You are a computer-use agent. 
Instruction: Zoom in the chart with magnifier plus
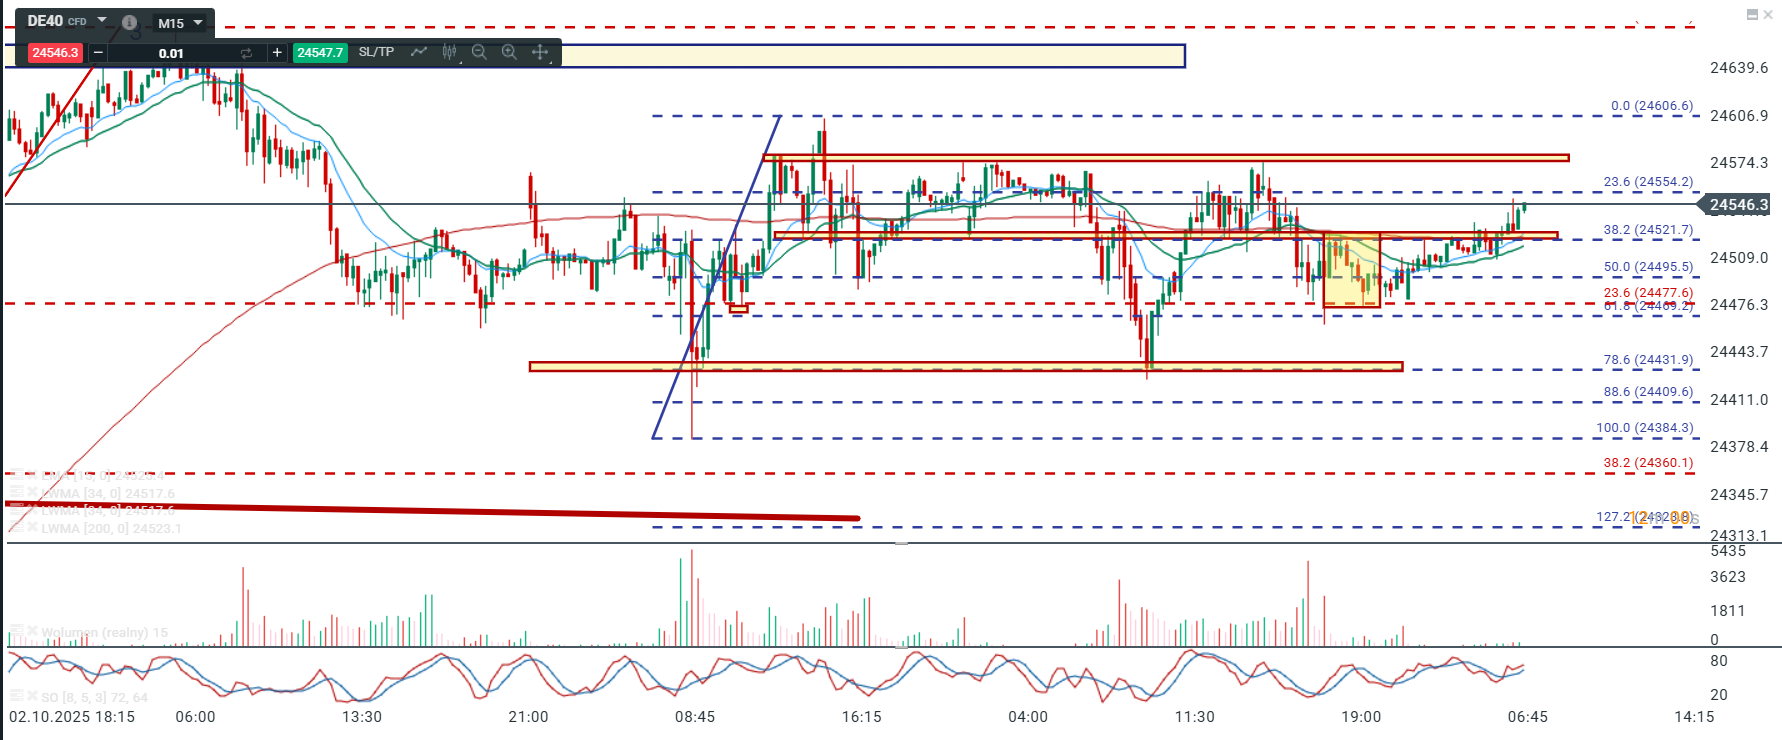(x=509, y=52)
